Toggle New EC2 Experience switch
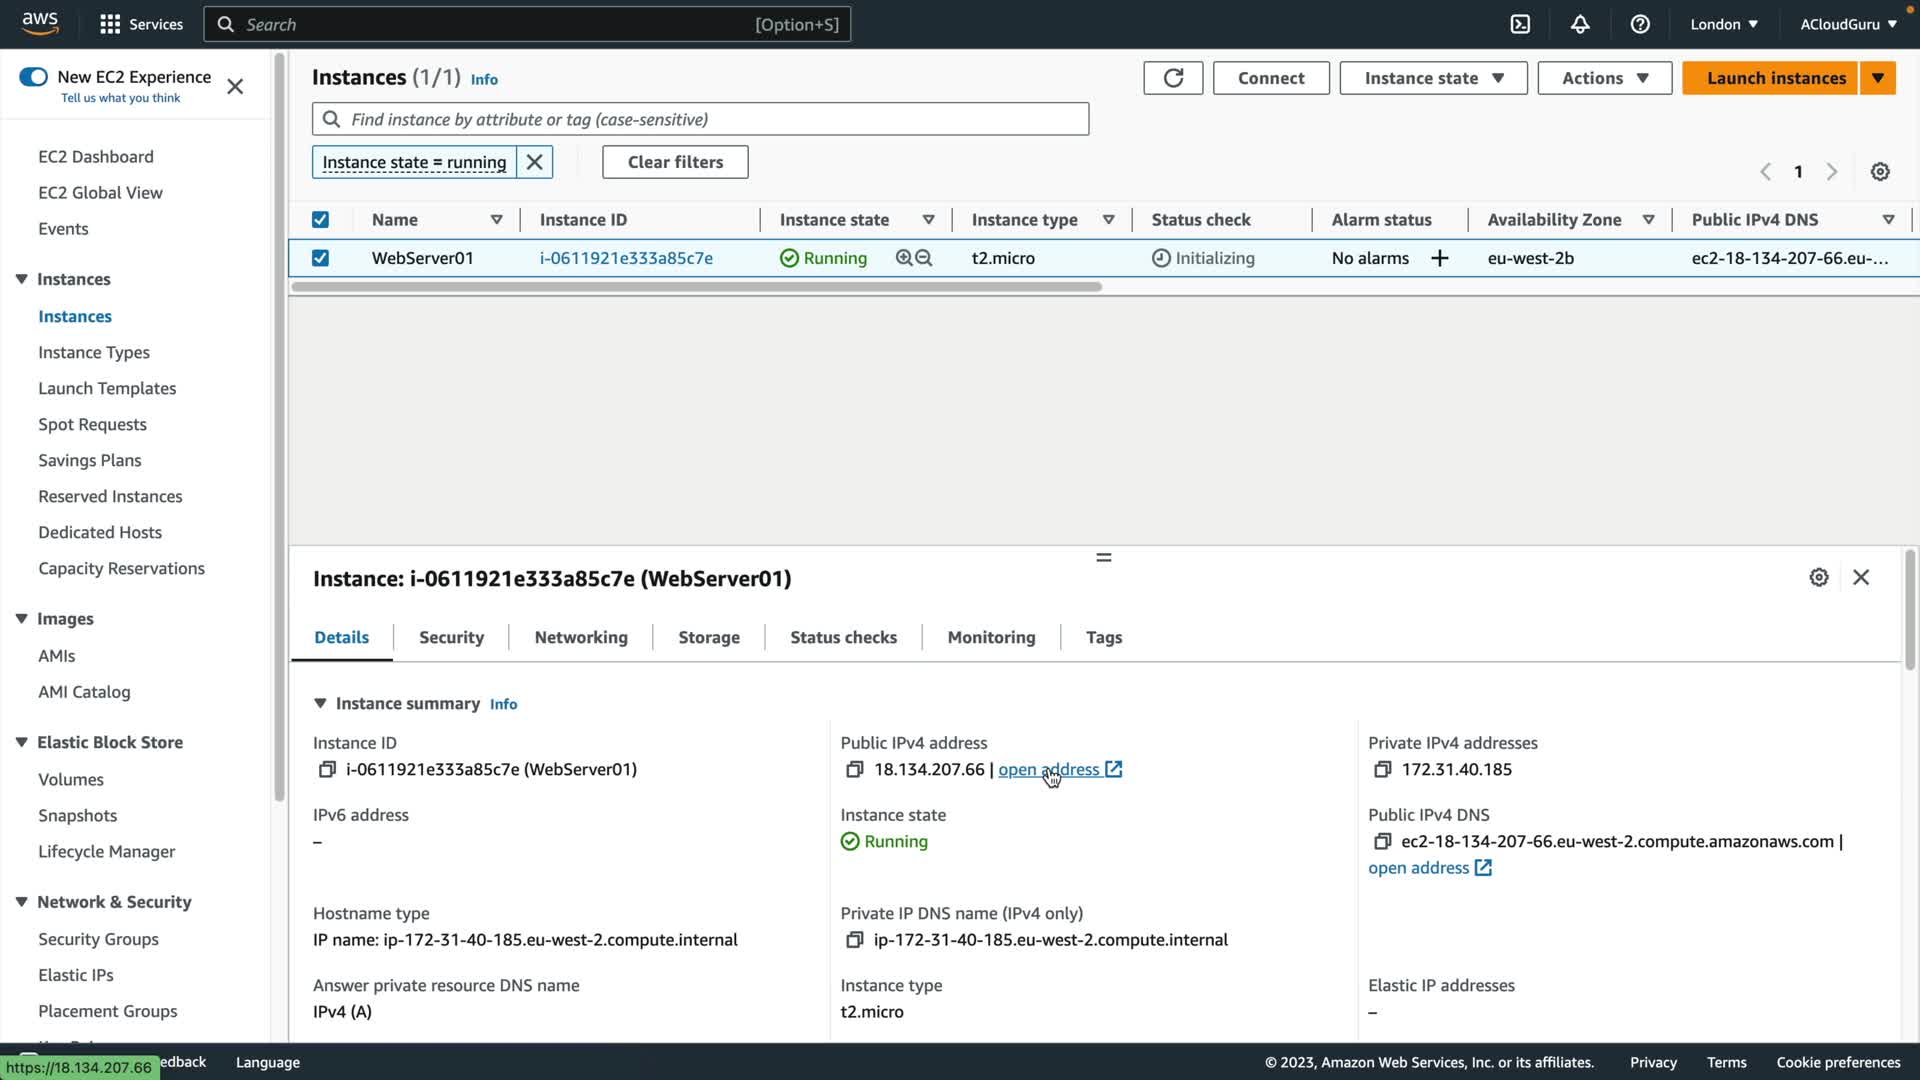 coord(33,77)
